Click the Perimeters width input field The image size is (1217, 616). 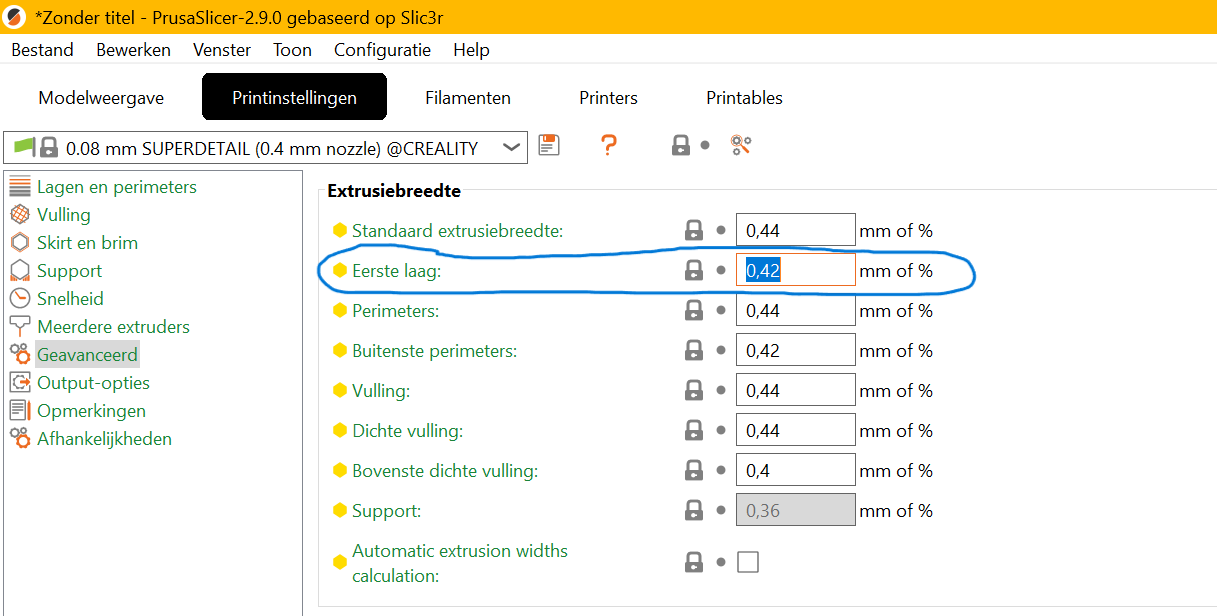tap(796, 310)
